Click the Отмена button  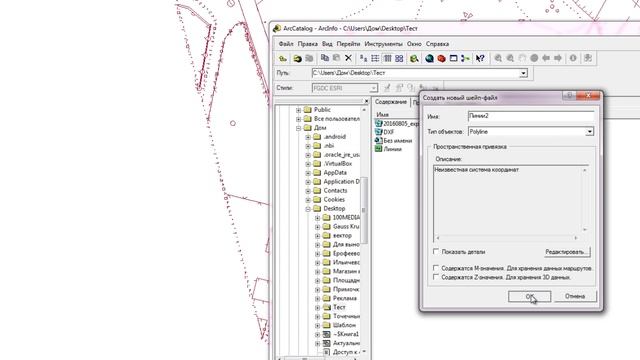click(575, 296)
